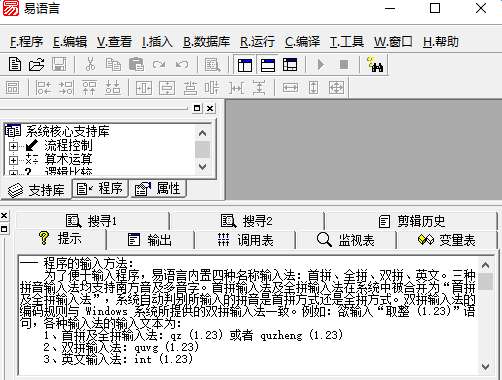Open the F.程序 menu
The height and width of the screenshot is (380, 502).
click(x=26, y=42)
